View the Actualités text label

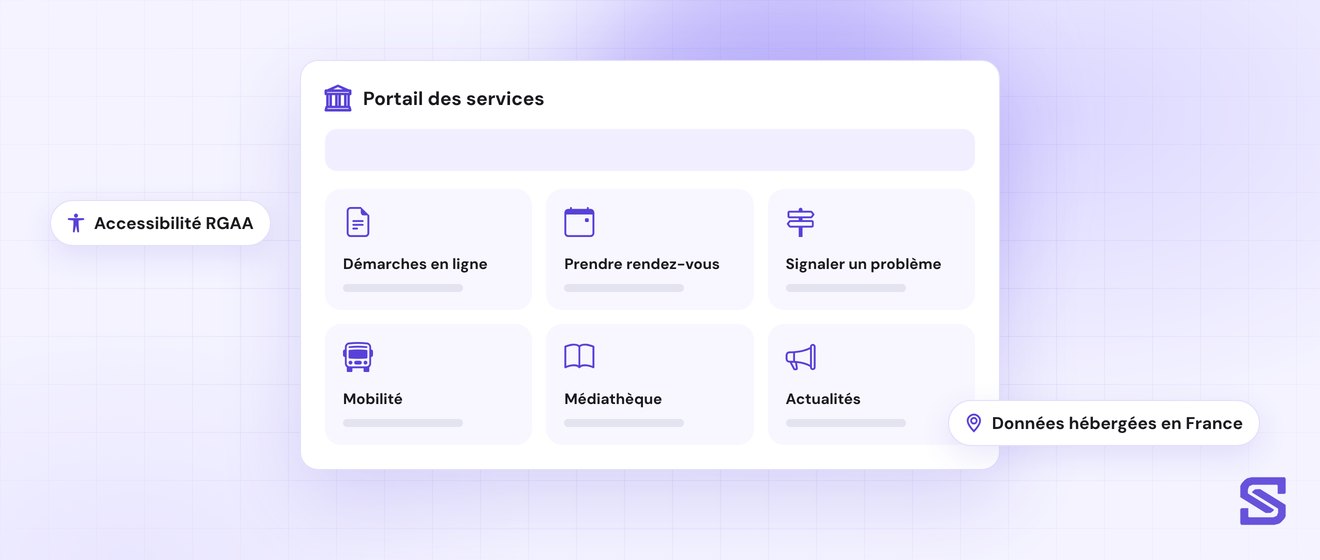click(x=823, y=398)
